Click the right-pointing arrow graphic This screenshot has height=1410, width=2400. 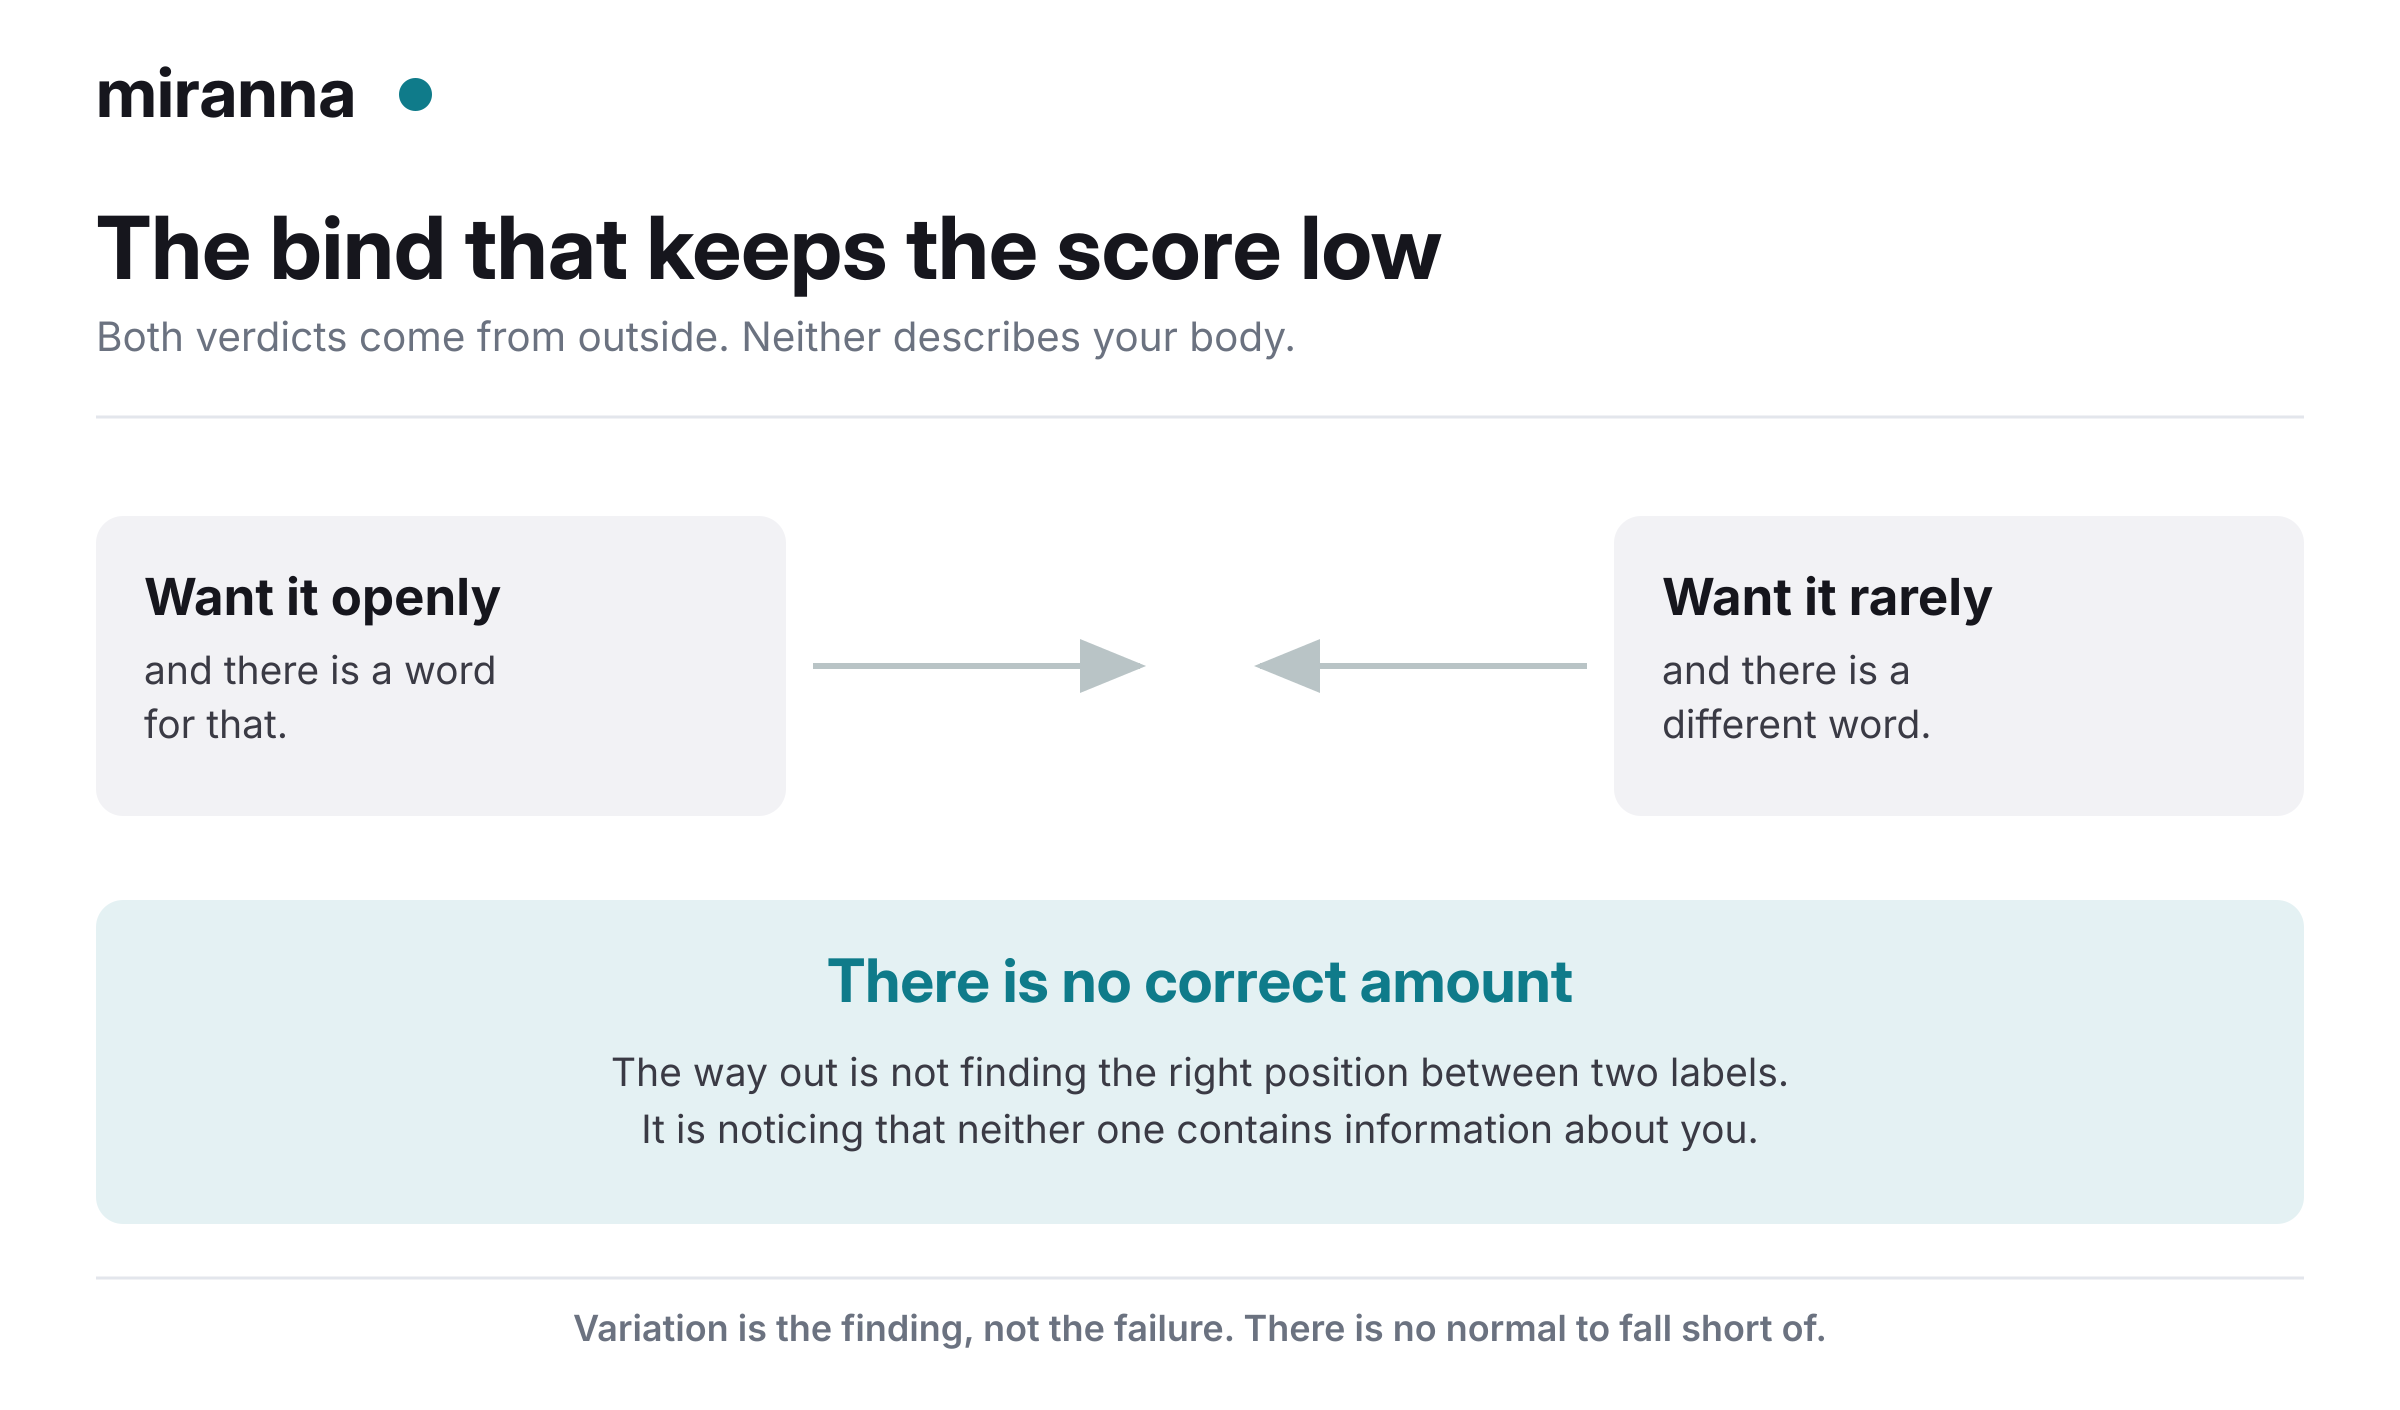(x=979, y=666)
